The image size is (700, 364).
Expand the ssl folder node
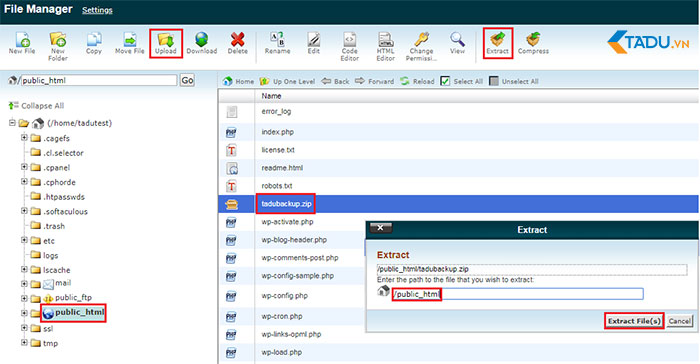click(24, 328)
